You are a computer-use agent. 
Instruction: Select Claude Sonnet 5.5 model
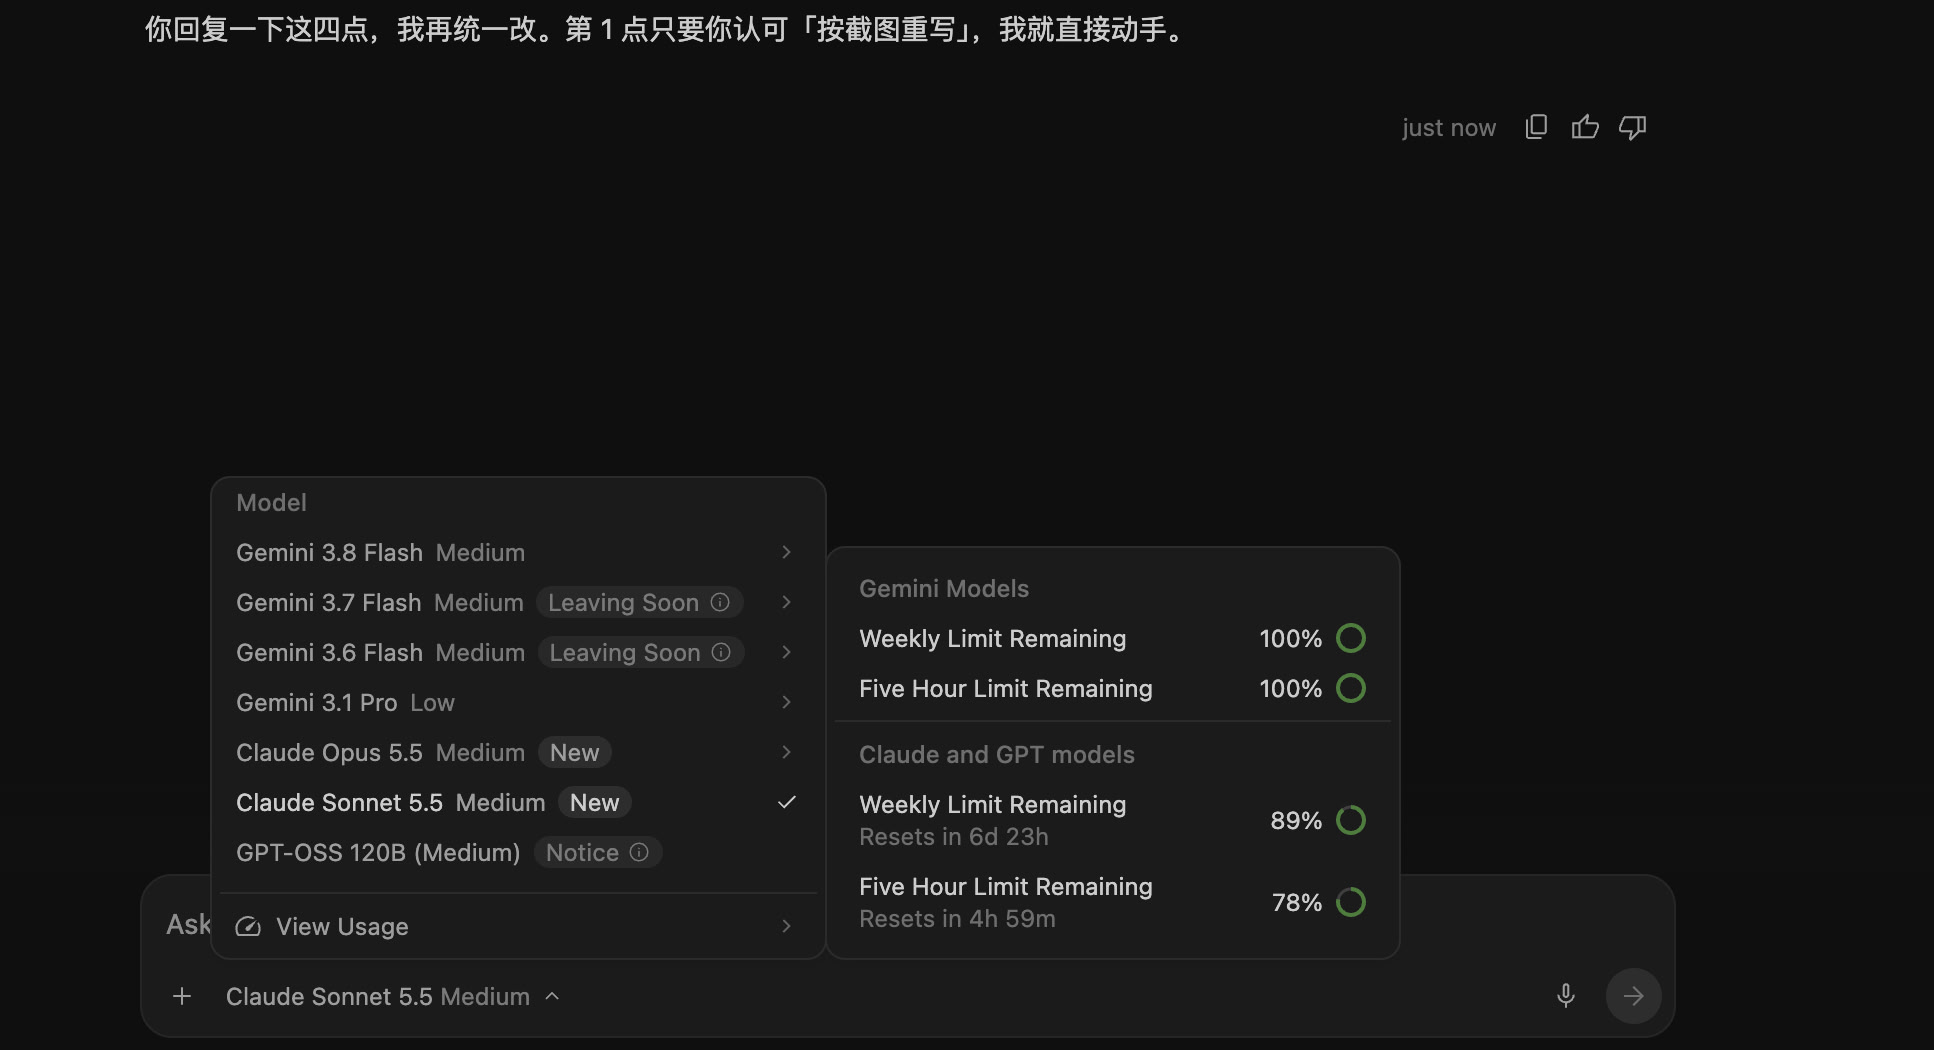(x=518, y=802)
